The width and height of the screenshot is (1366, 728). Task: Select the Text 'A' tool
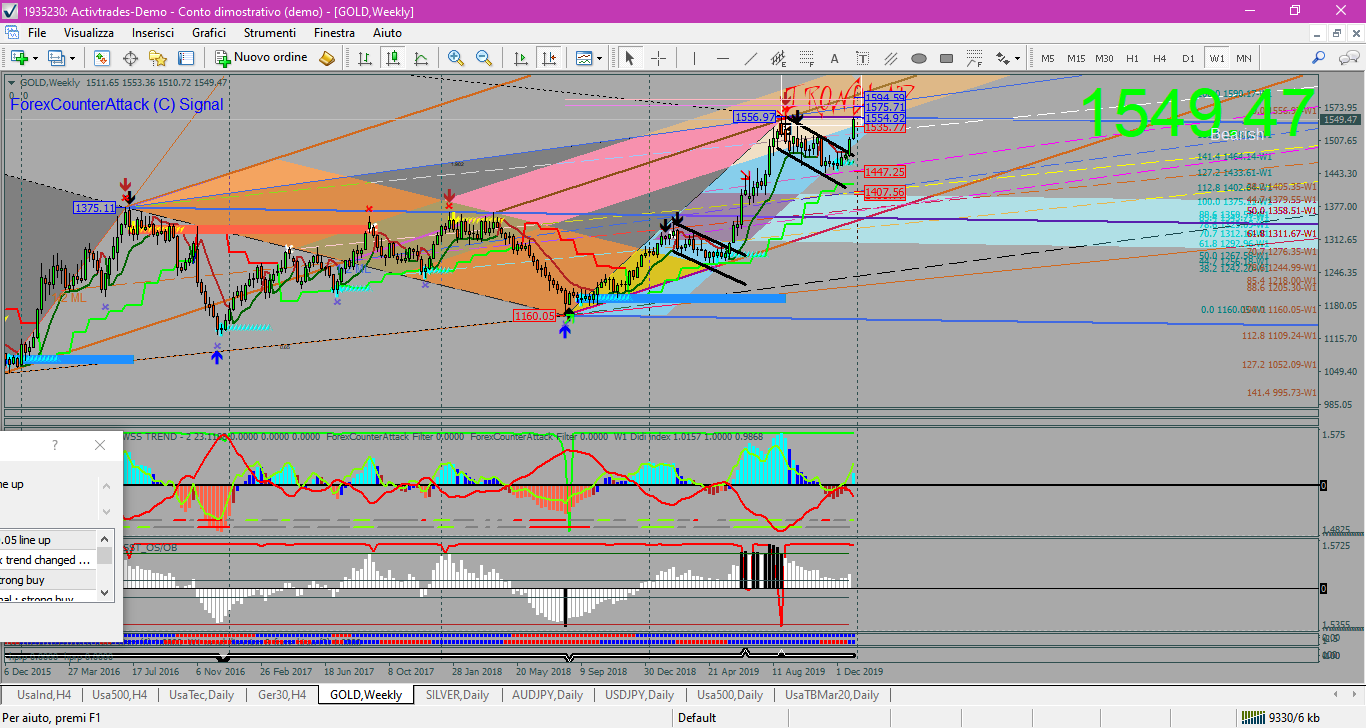click(834, 58)
